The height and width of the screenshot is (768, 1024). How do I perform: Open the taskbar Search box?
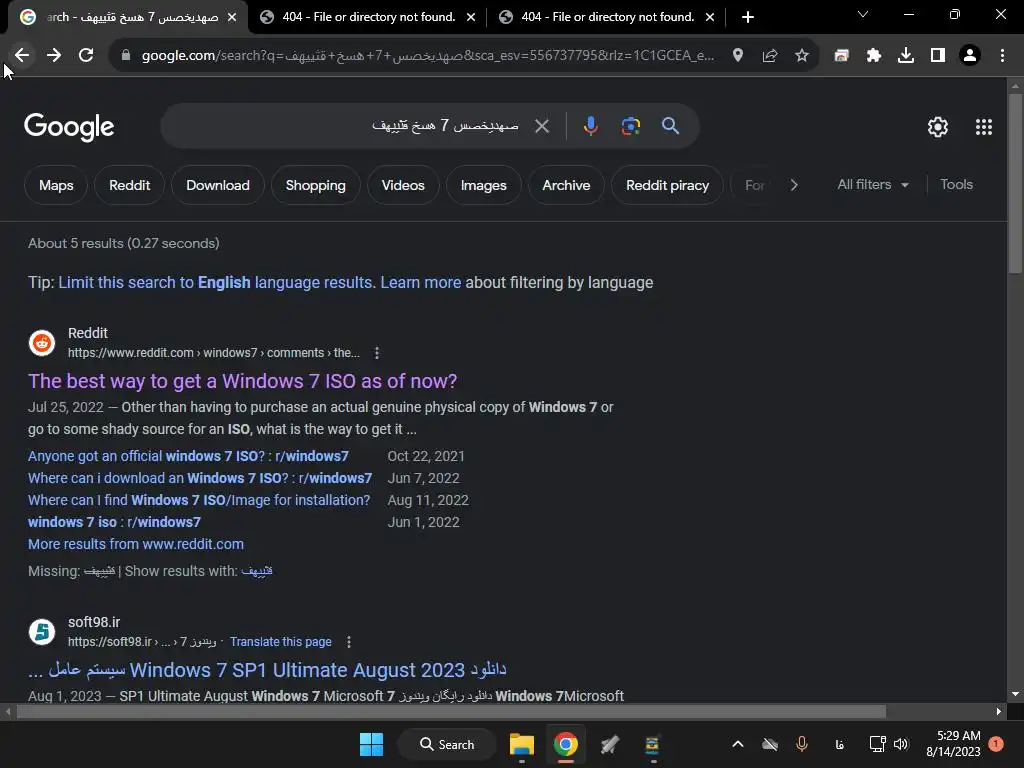447,744
